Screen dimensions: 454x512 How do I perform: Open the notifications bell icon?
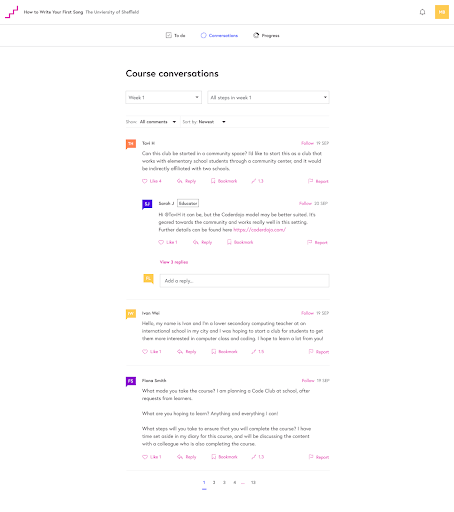point(422,12)
